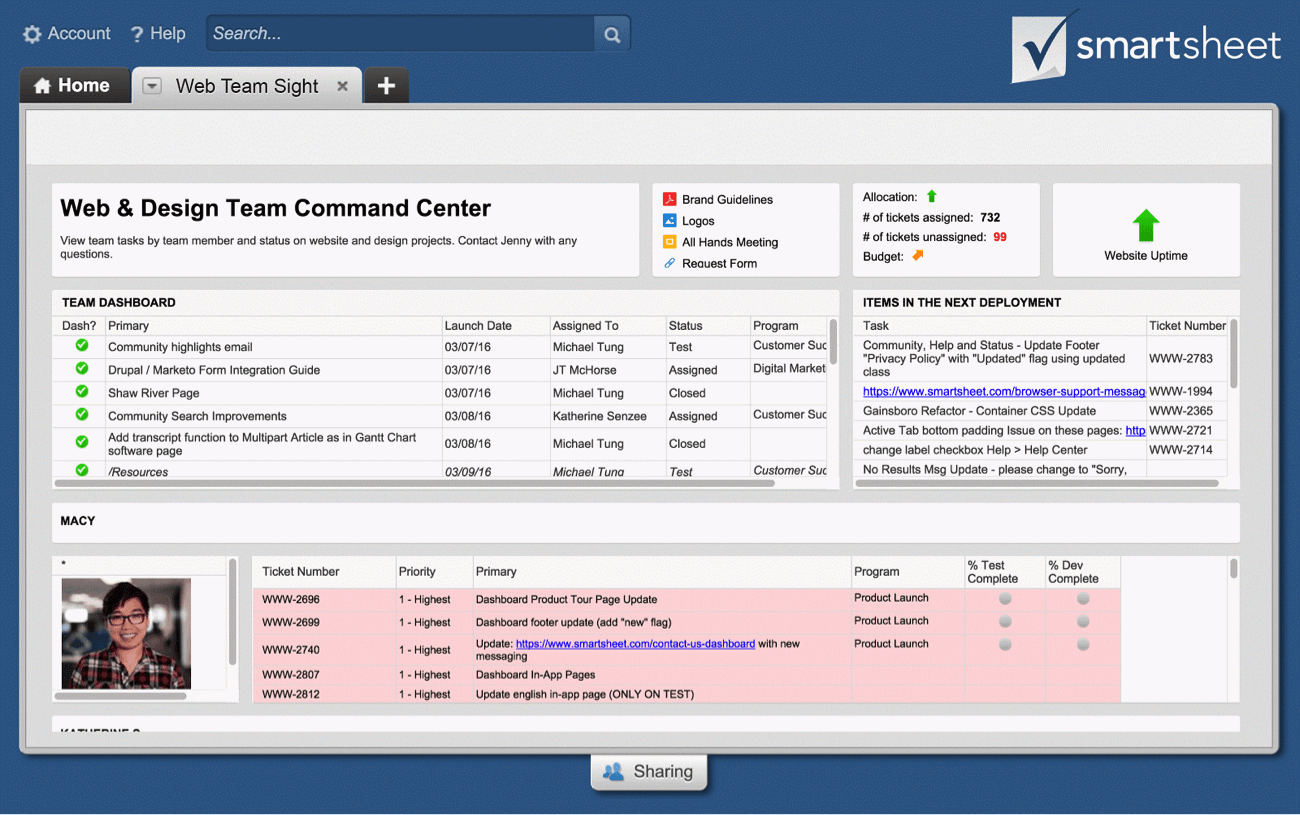
Task: Click Macy's profile photo thumbnail
Action: pyautogui.click(x=126, y=633)
